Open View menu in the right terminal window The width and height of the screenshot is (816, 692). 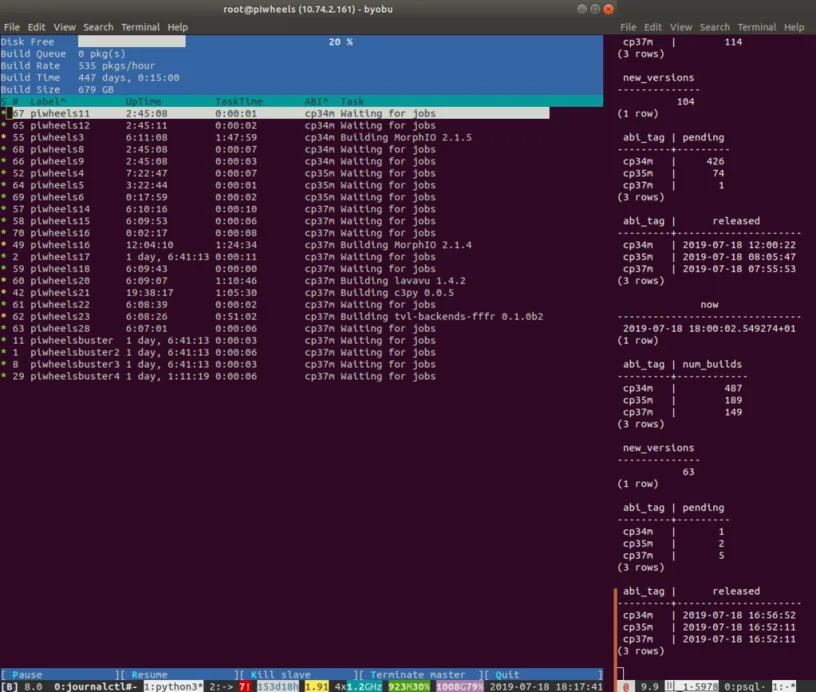681,27
